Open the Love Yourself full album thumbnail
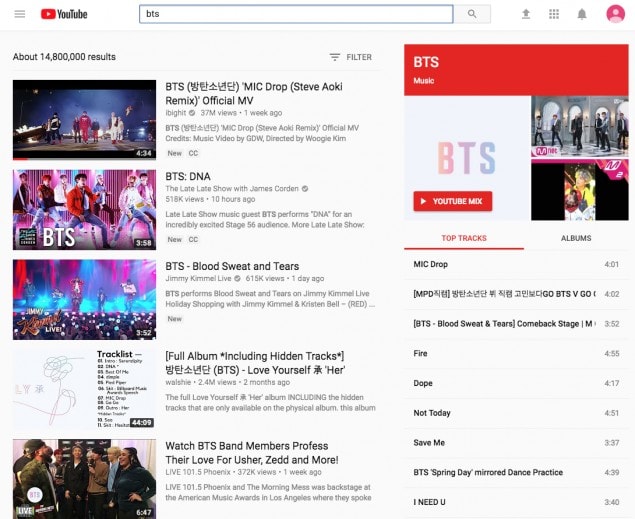This screenshot has height=519, width=635. point(84,387)
